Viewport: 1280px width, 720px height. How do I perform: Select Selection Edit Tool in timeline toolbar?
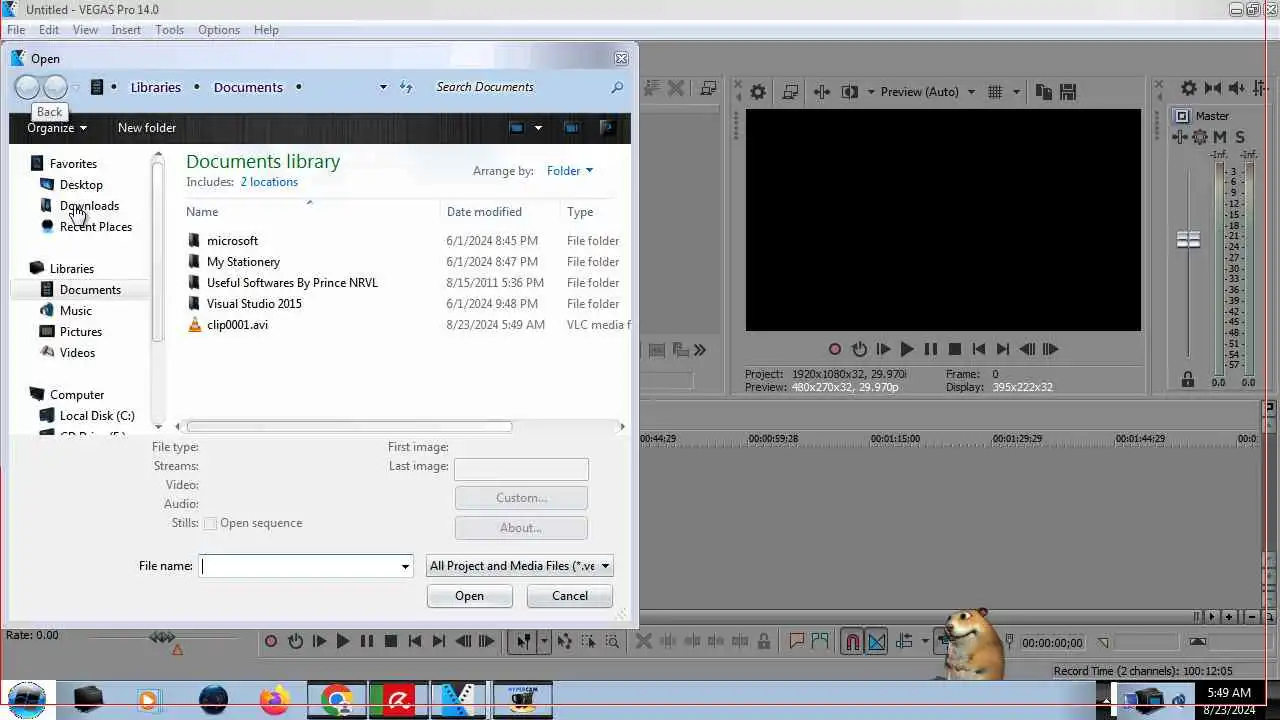click(589, 642)
